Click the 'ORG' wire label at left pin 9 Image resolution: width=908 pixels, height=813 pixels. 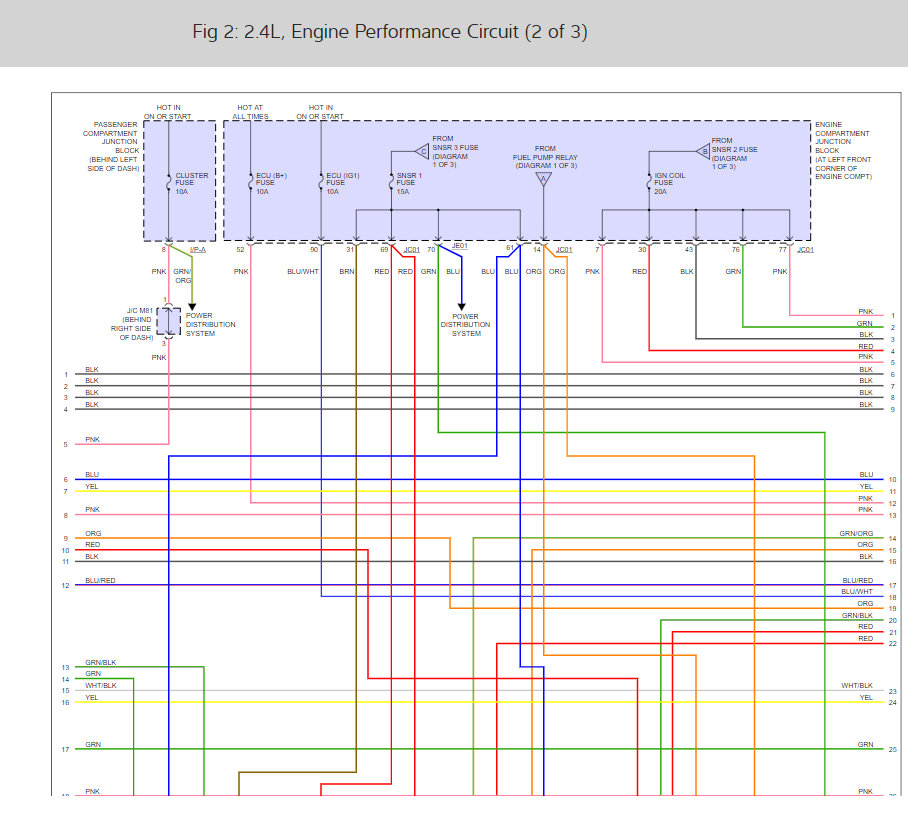click(x=93, y=533)
